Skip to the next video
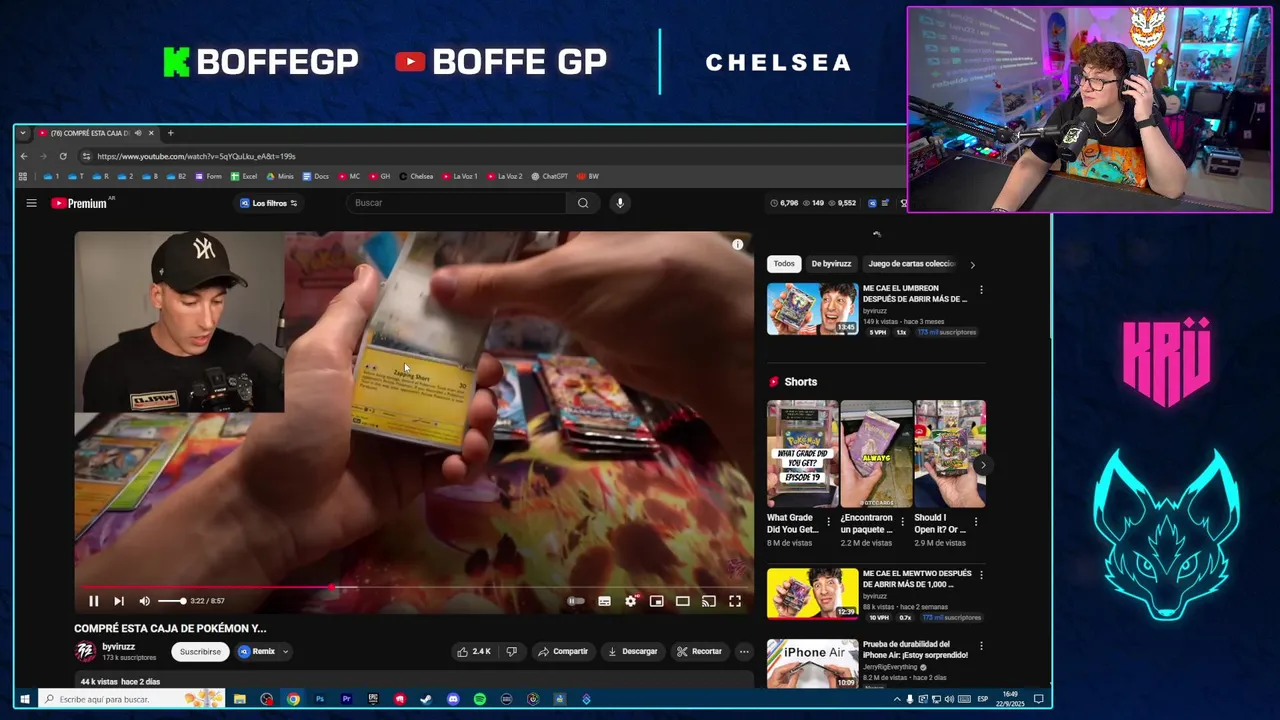Image resolution: width=1280 pixels, height=720 pixels. (119, 601)
